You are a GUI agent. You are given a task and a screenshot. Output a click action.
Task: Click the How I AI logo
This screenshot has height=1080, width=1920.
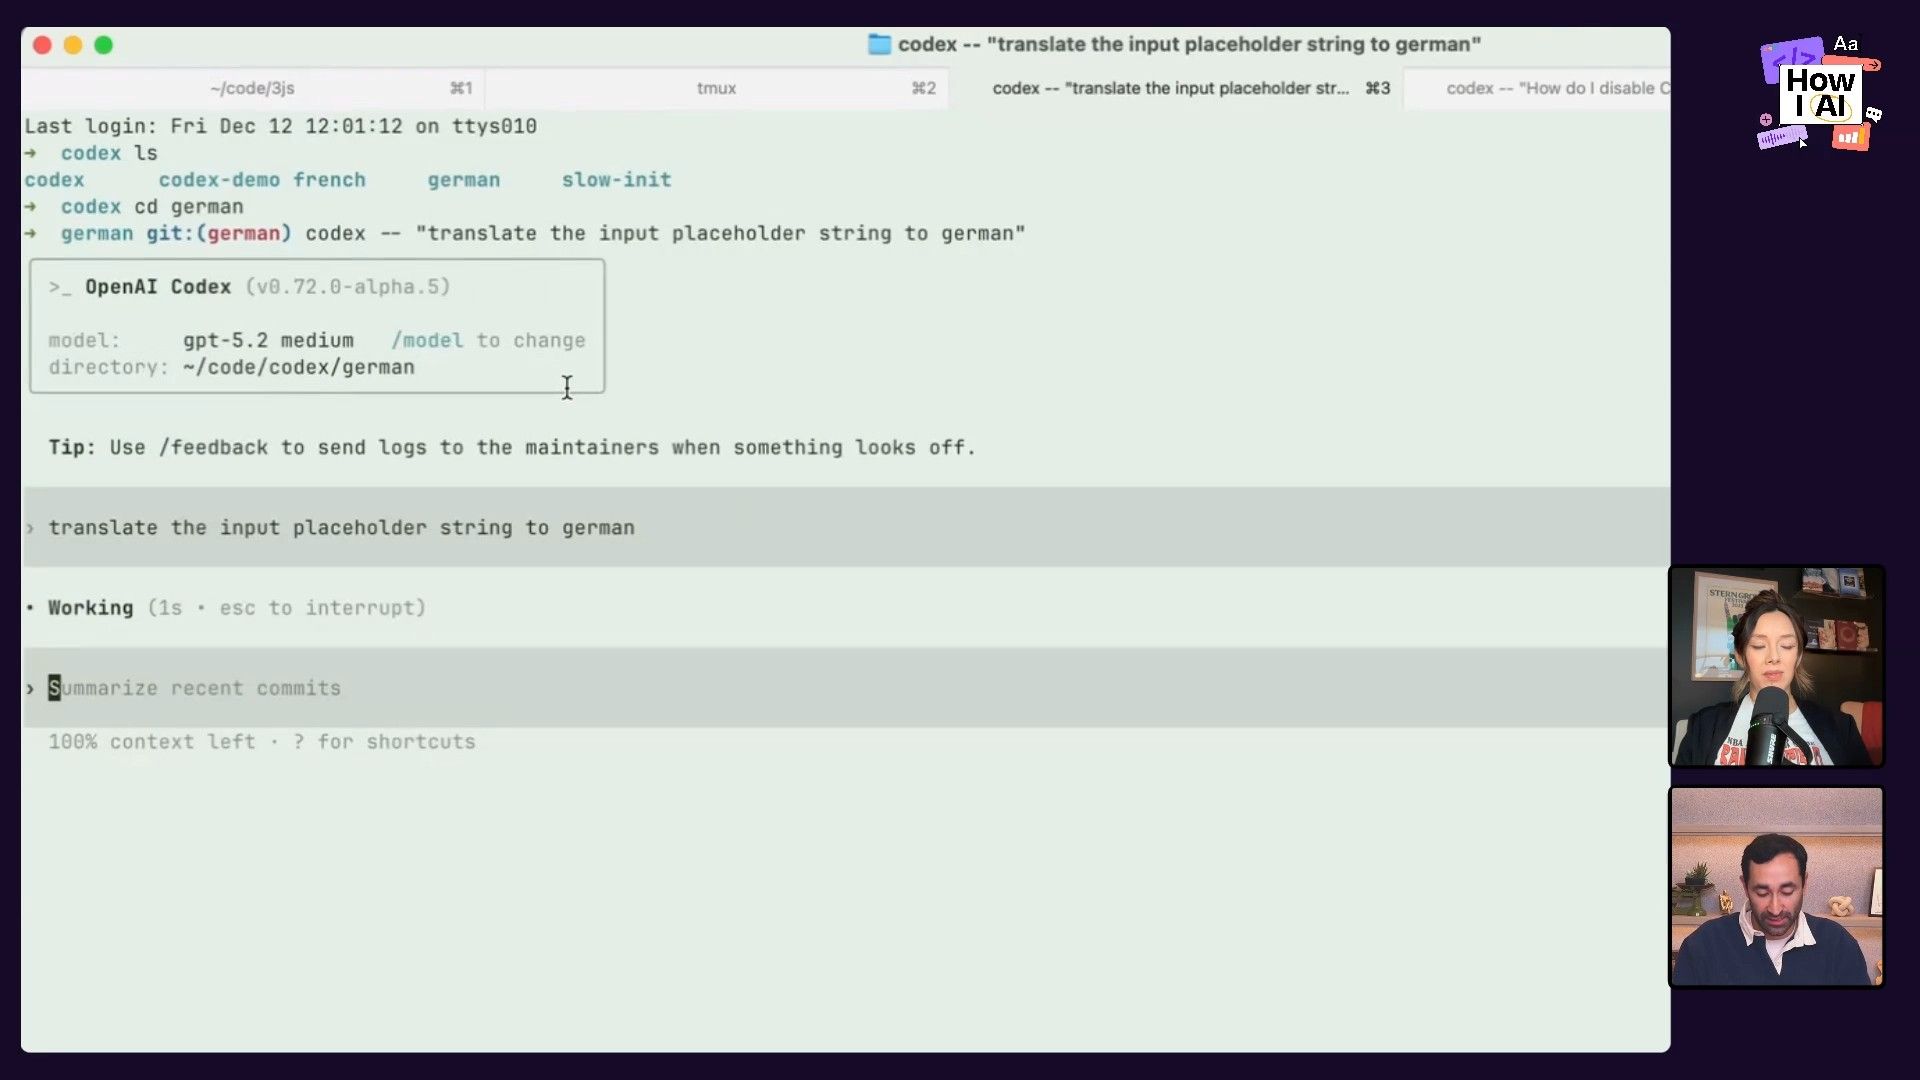(1818, 94)
